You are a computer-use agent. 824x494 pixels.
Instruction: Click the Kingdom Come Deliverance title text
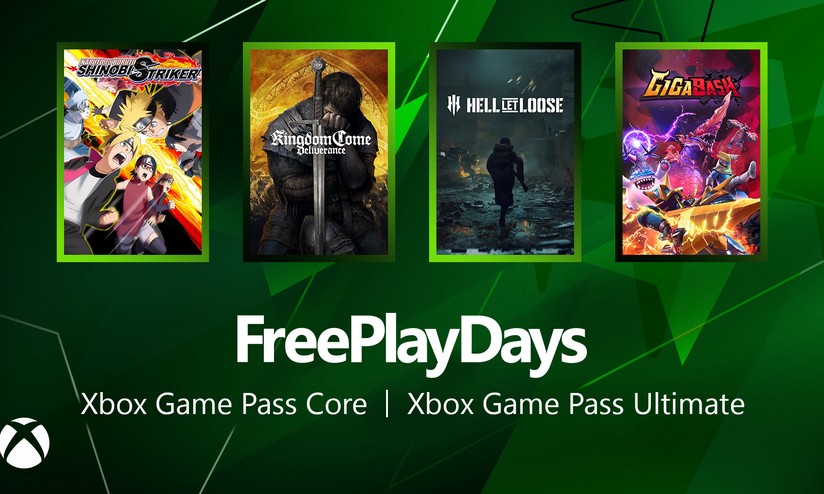pos(321,142)
